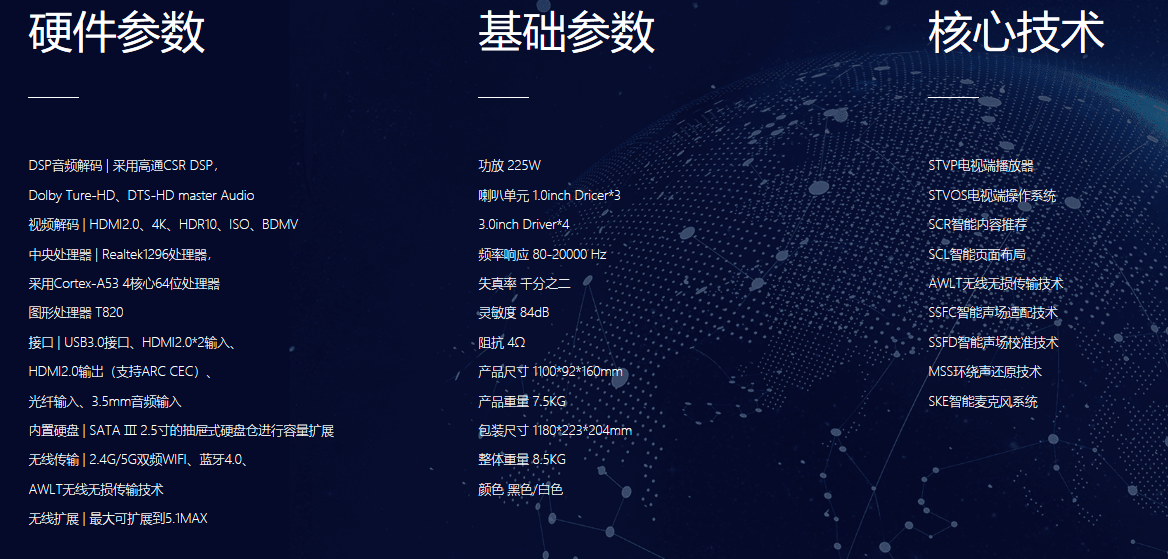Viewport: 1168px width, 559px height.
Task: Select the Dolby Ture-HD、DTS-HD master Audio line
Action: point(142,195)
